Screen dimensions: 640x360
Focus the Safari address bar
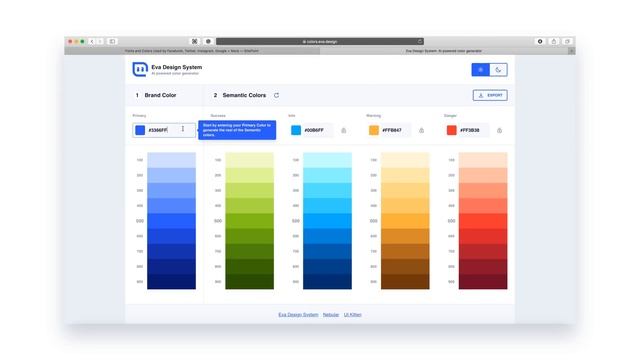tap(320, 41)
